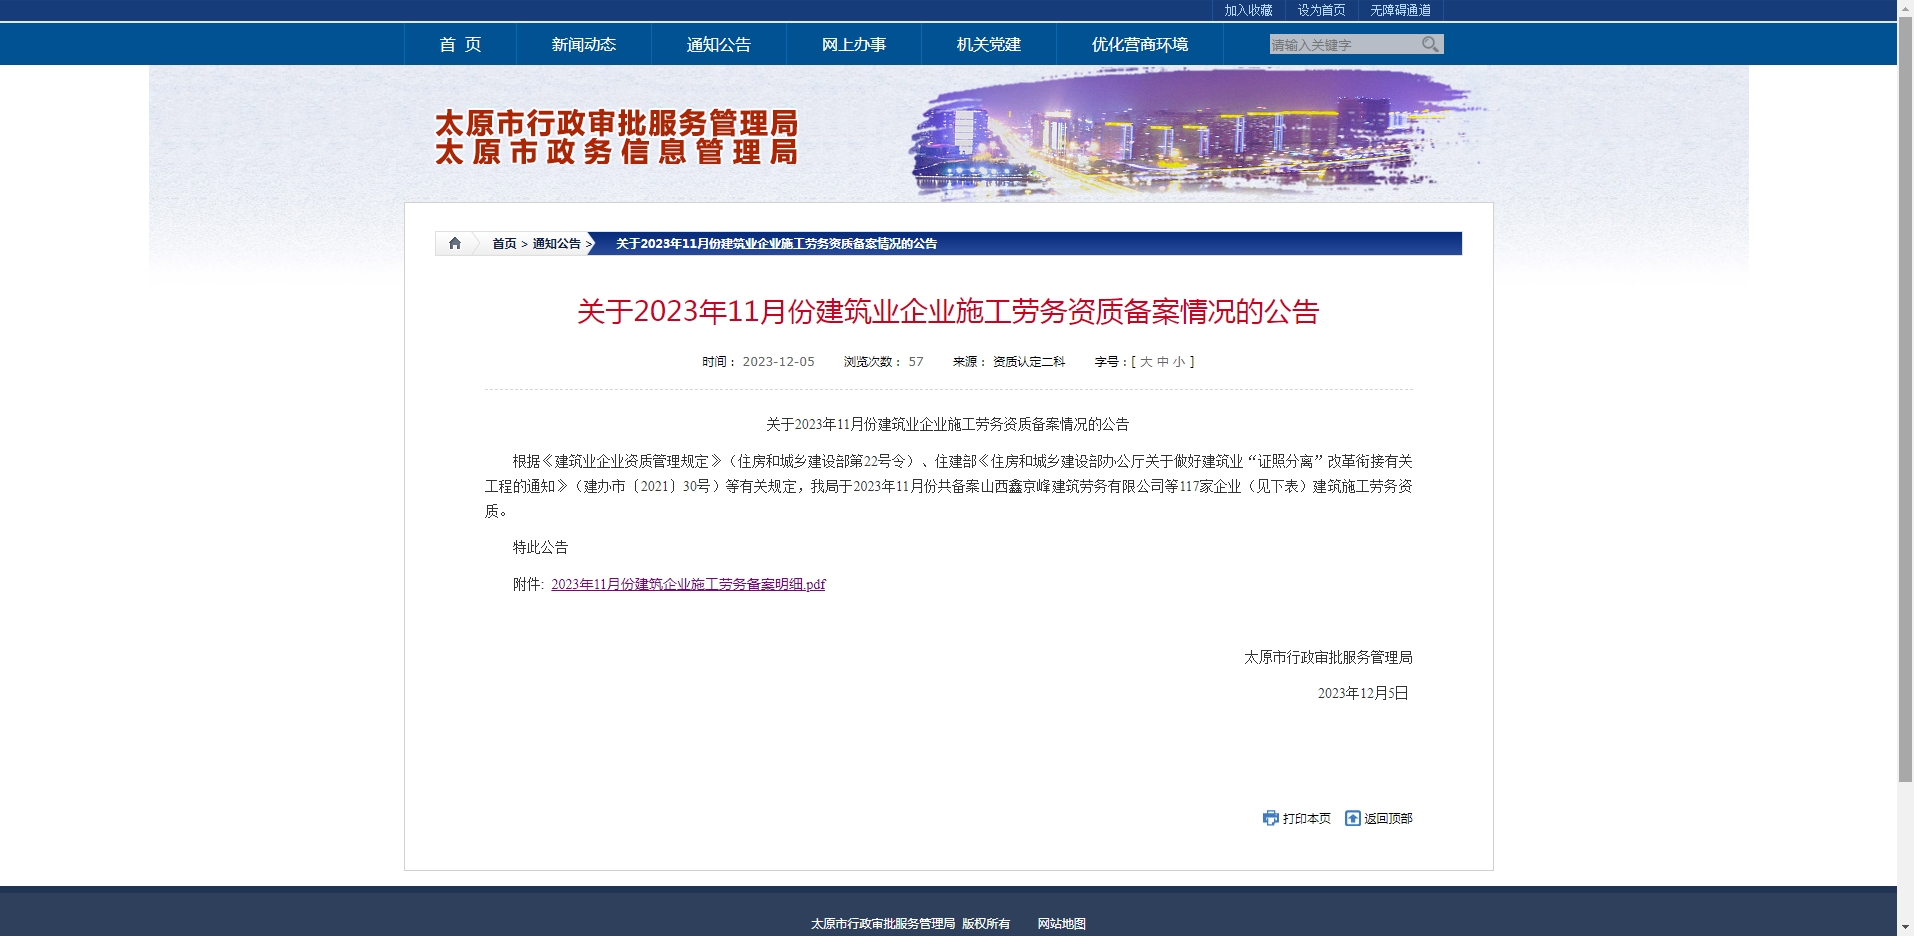Click the 无障碍通道 link
1914x936 pixels.
(1400, 10)
